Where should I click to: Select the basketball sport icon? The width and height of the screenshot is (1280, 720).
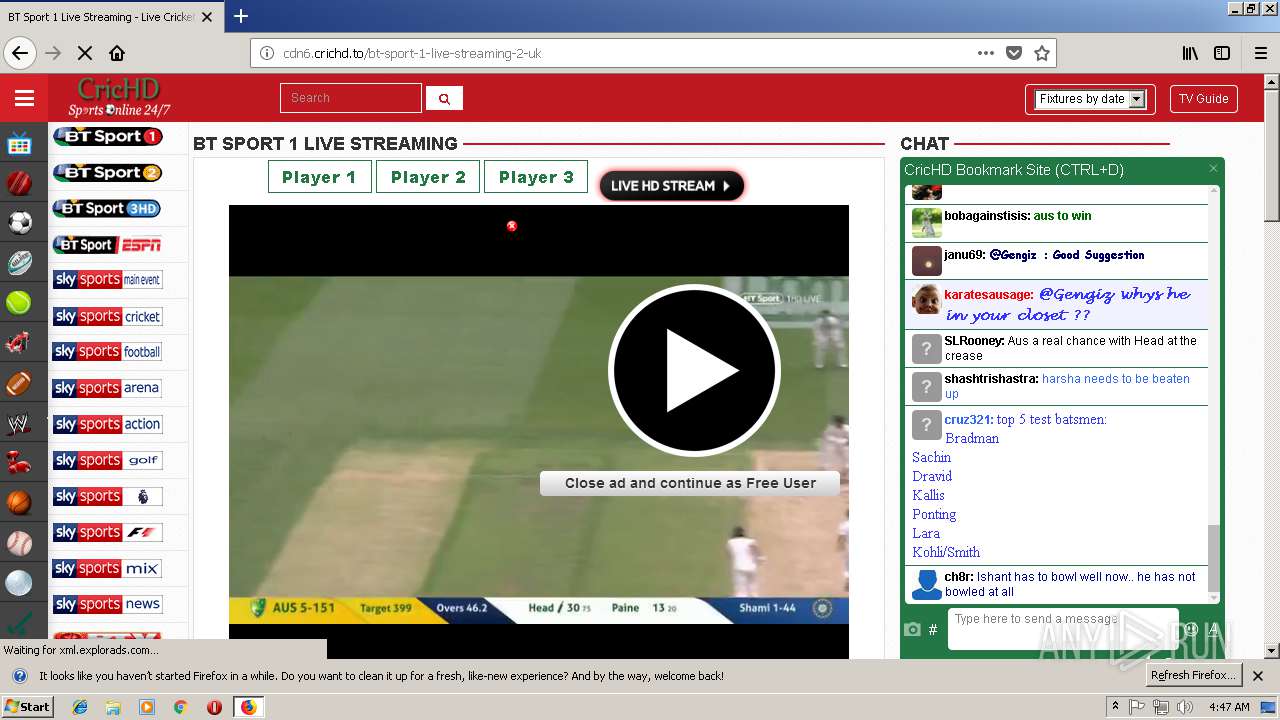(x=19, y=503)
